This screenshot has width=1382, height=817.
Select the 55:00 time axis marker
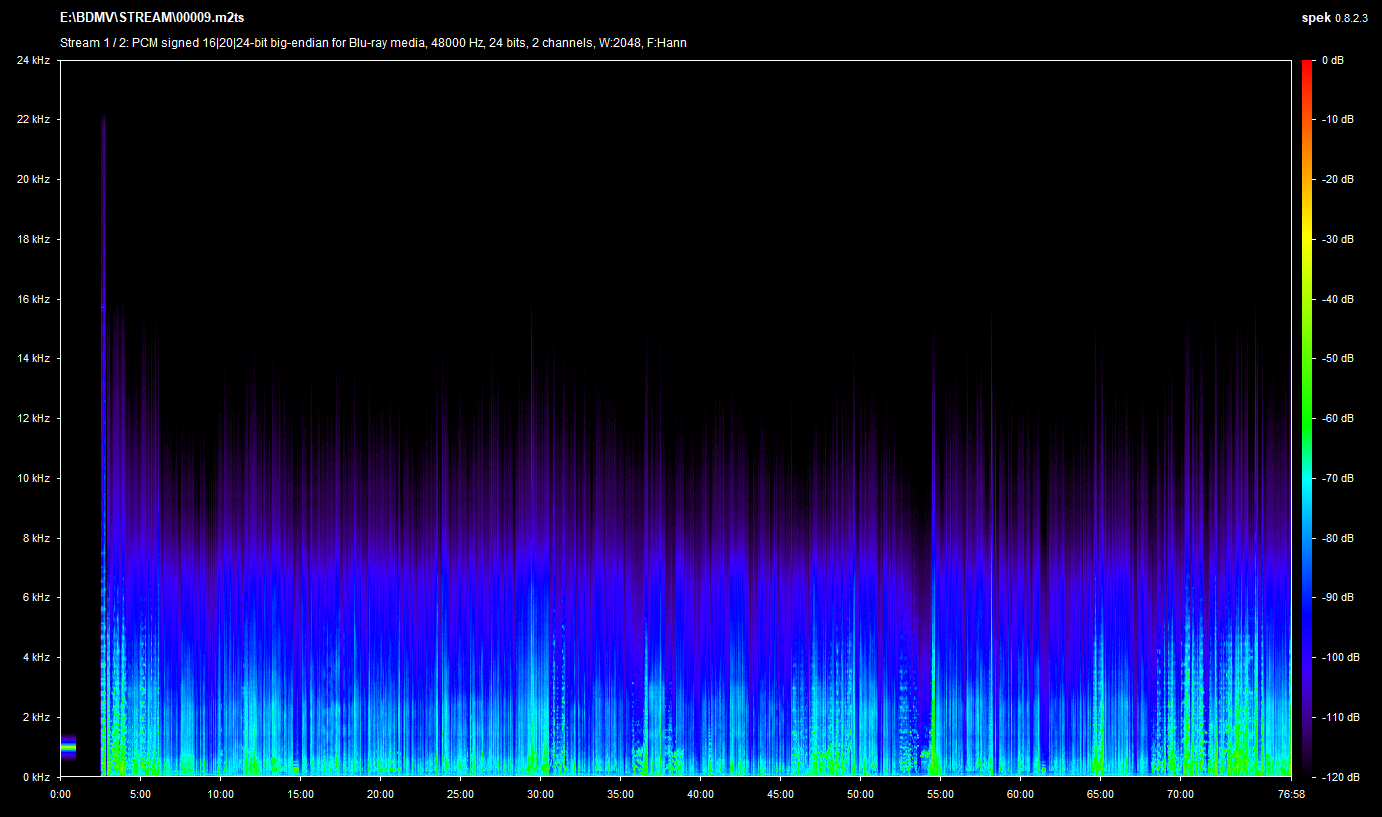[940, 794]
